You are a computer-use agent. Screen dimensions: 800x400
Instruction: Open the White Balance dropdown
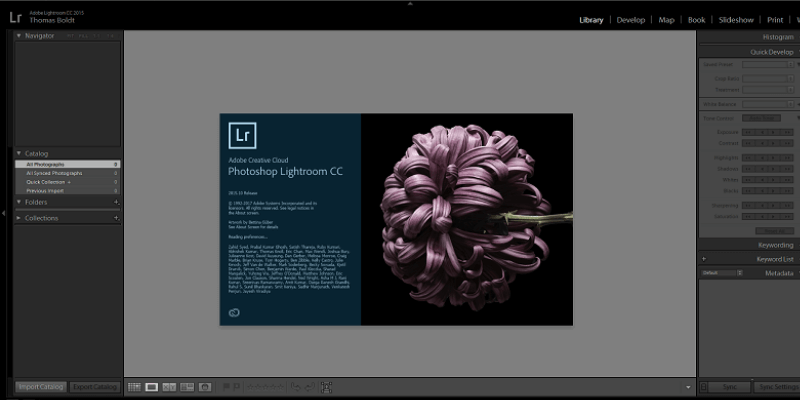(768, 104)
